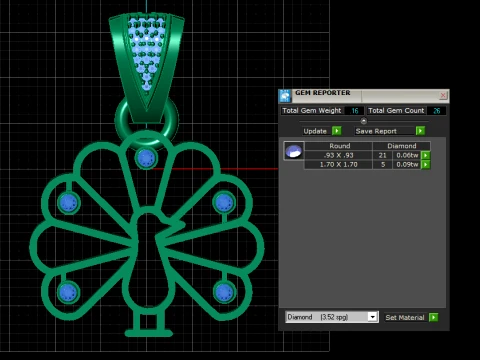The image size is (480, 360).
Task: Collapse panel using small circular arrow handle
Action: [x=364, y=121]
